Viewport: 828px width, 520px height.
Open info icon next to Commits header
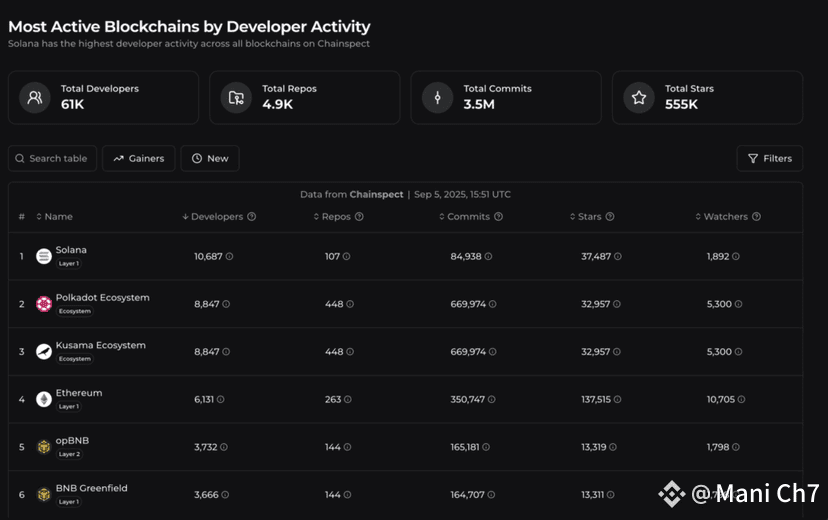click(x=498, y=216)
